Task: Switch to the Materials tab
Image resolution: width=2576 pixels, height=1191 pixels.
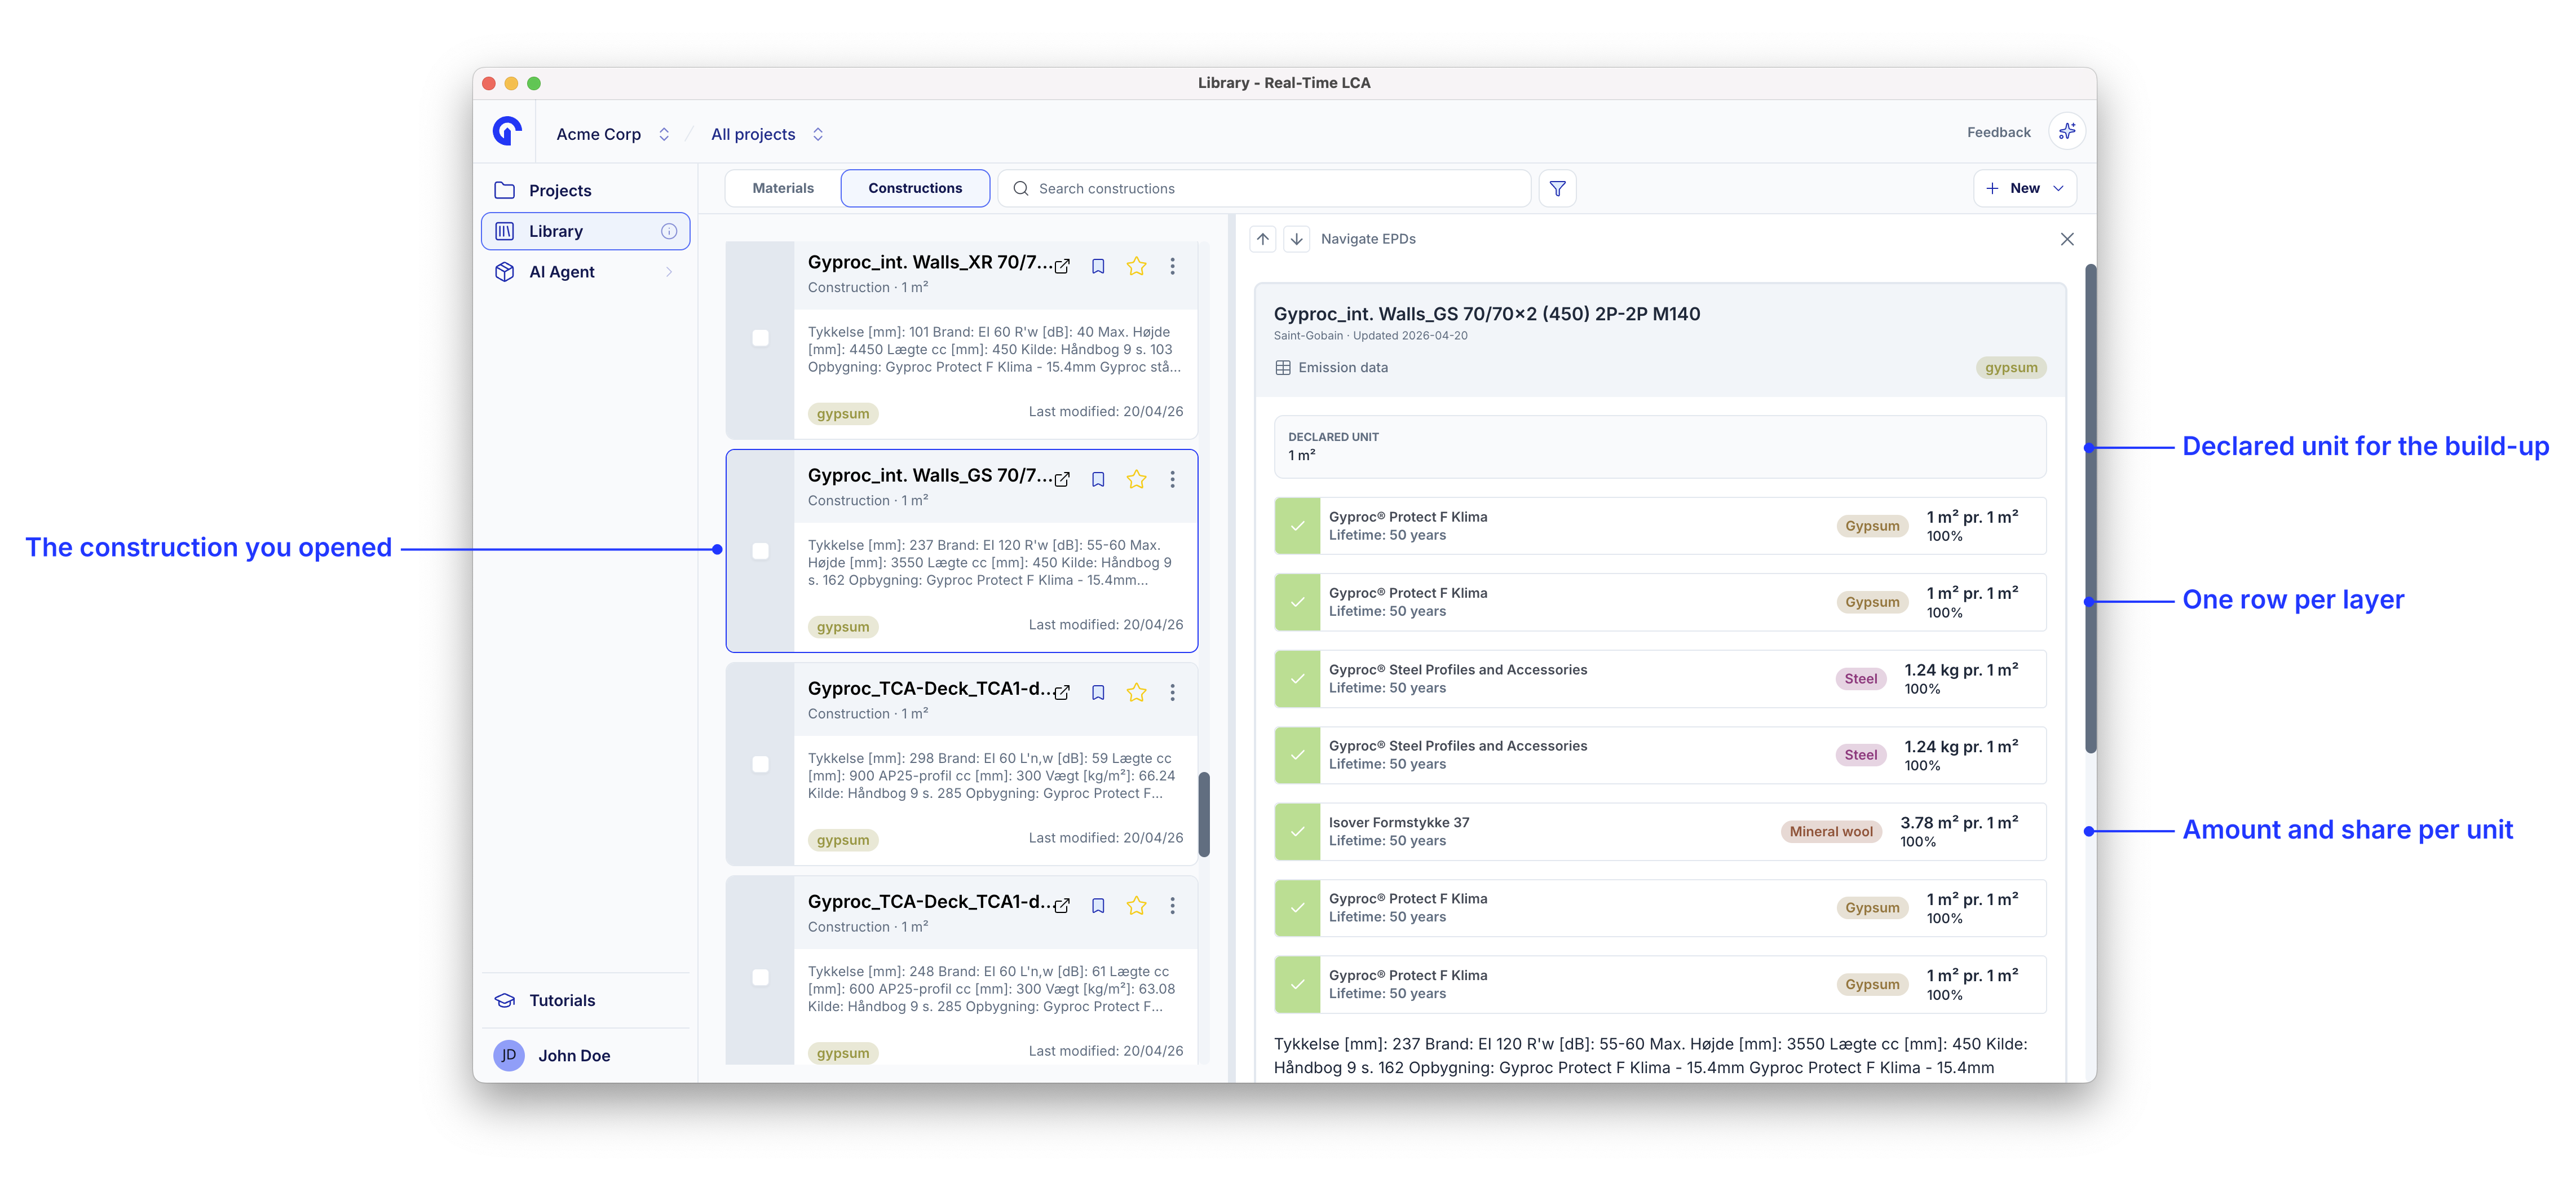Action: coord(783,188)
